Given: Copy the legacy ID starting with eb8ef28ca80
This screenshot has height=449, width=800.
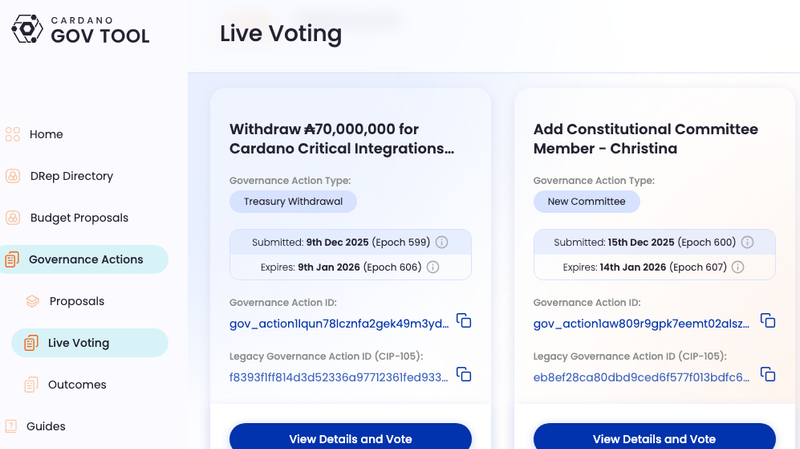Looking at the screenshot, I should pyautogui.click(x=768, y=374).
